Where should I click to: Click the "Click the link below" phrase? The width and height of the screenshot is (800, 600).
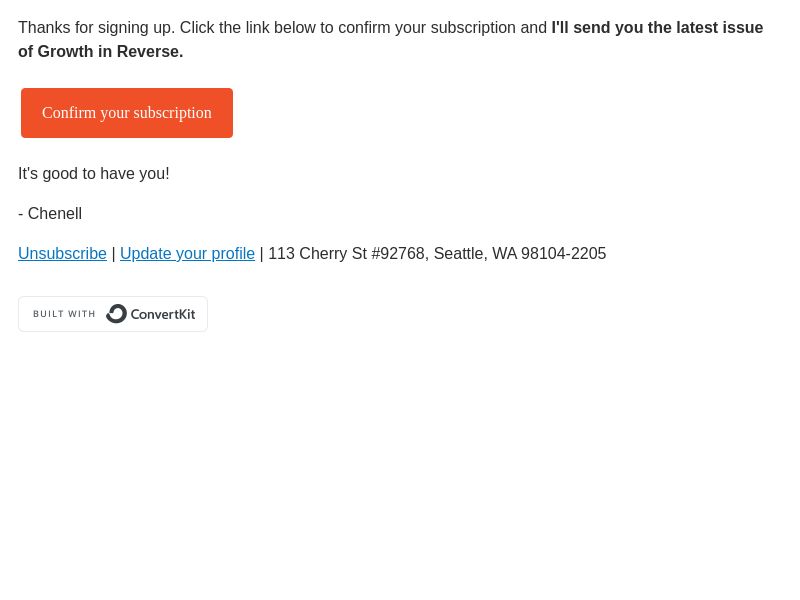click(x=247, y=28)
